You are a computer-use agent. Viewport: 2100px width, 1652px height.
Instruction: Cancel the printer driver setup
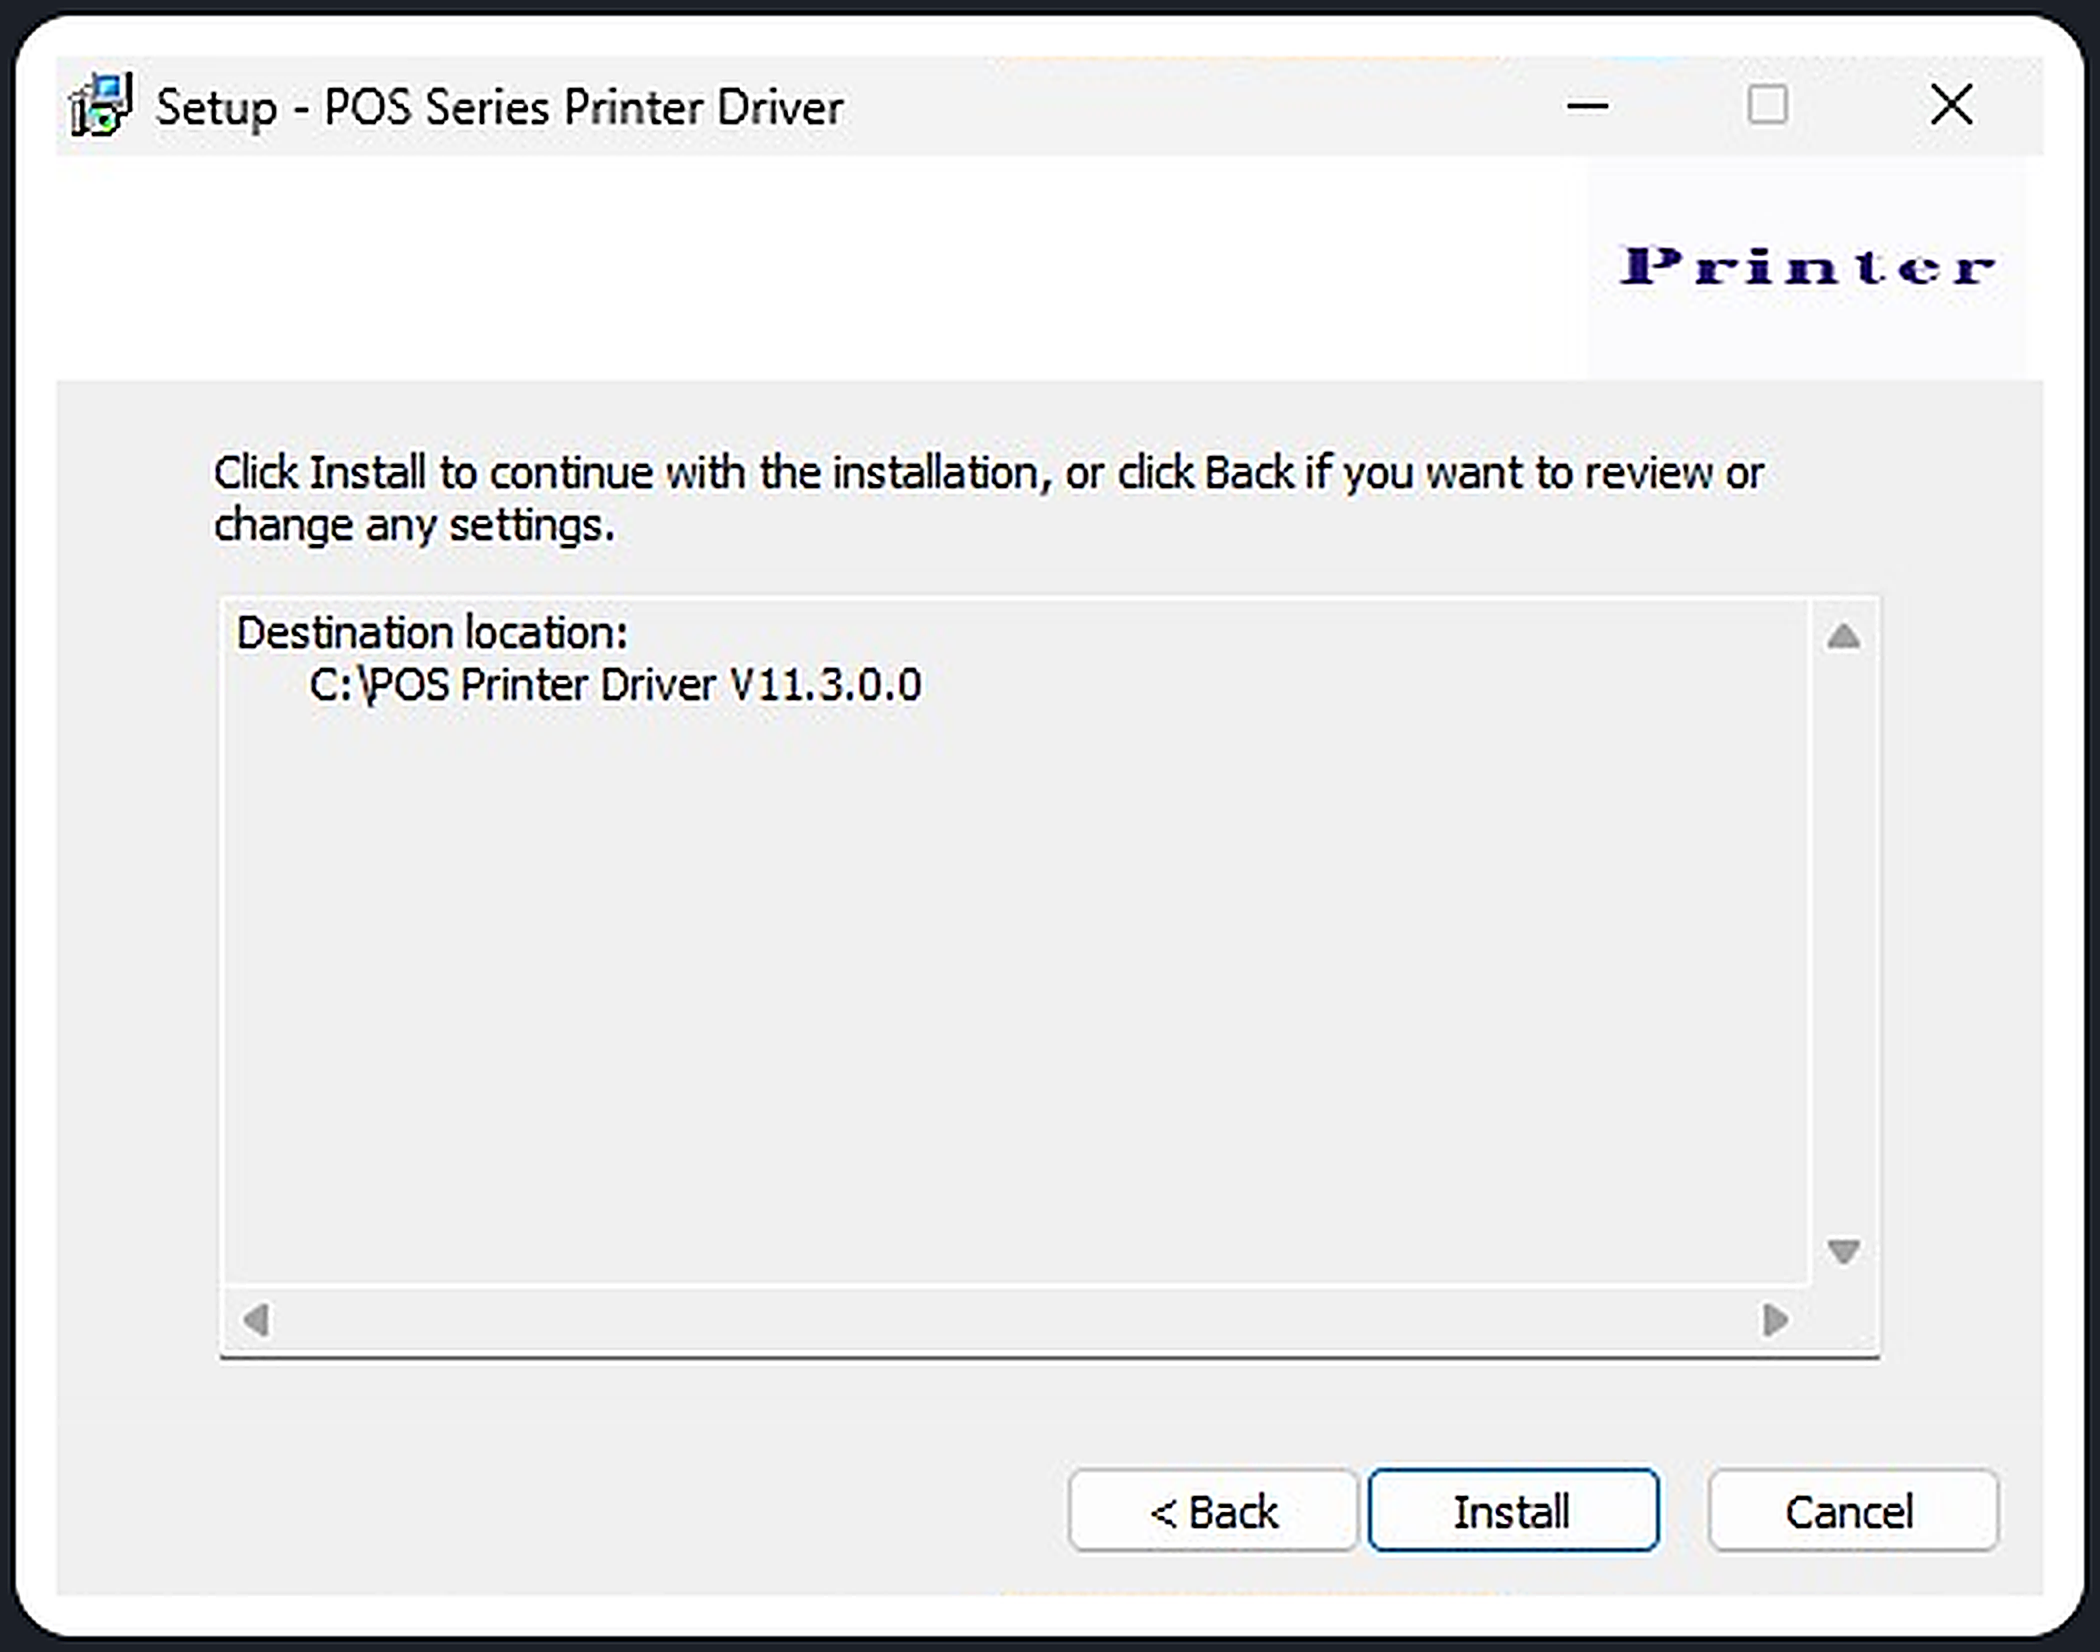pyautogui.click(x=1852, y=1510)
